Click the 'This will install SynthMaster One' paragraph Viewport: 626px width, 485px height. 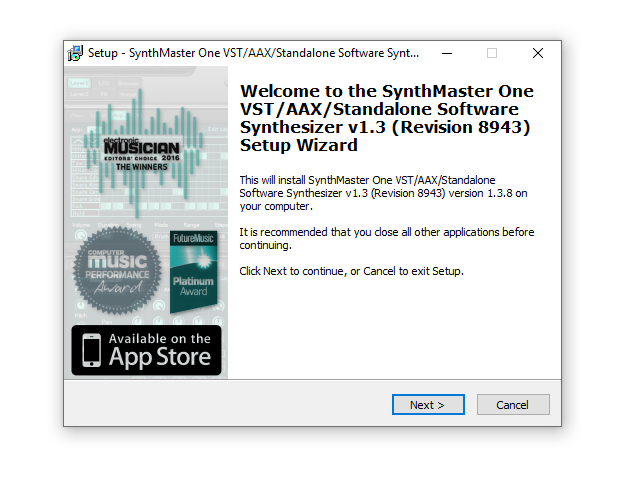click(383, 193)
